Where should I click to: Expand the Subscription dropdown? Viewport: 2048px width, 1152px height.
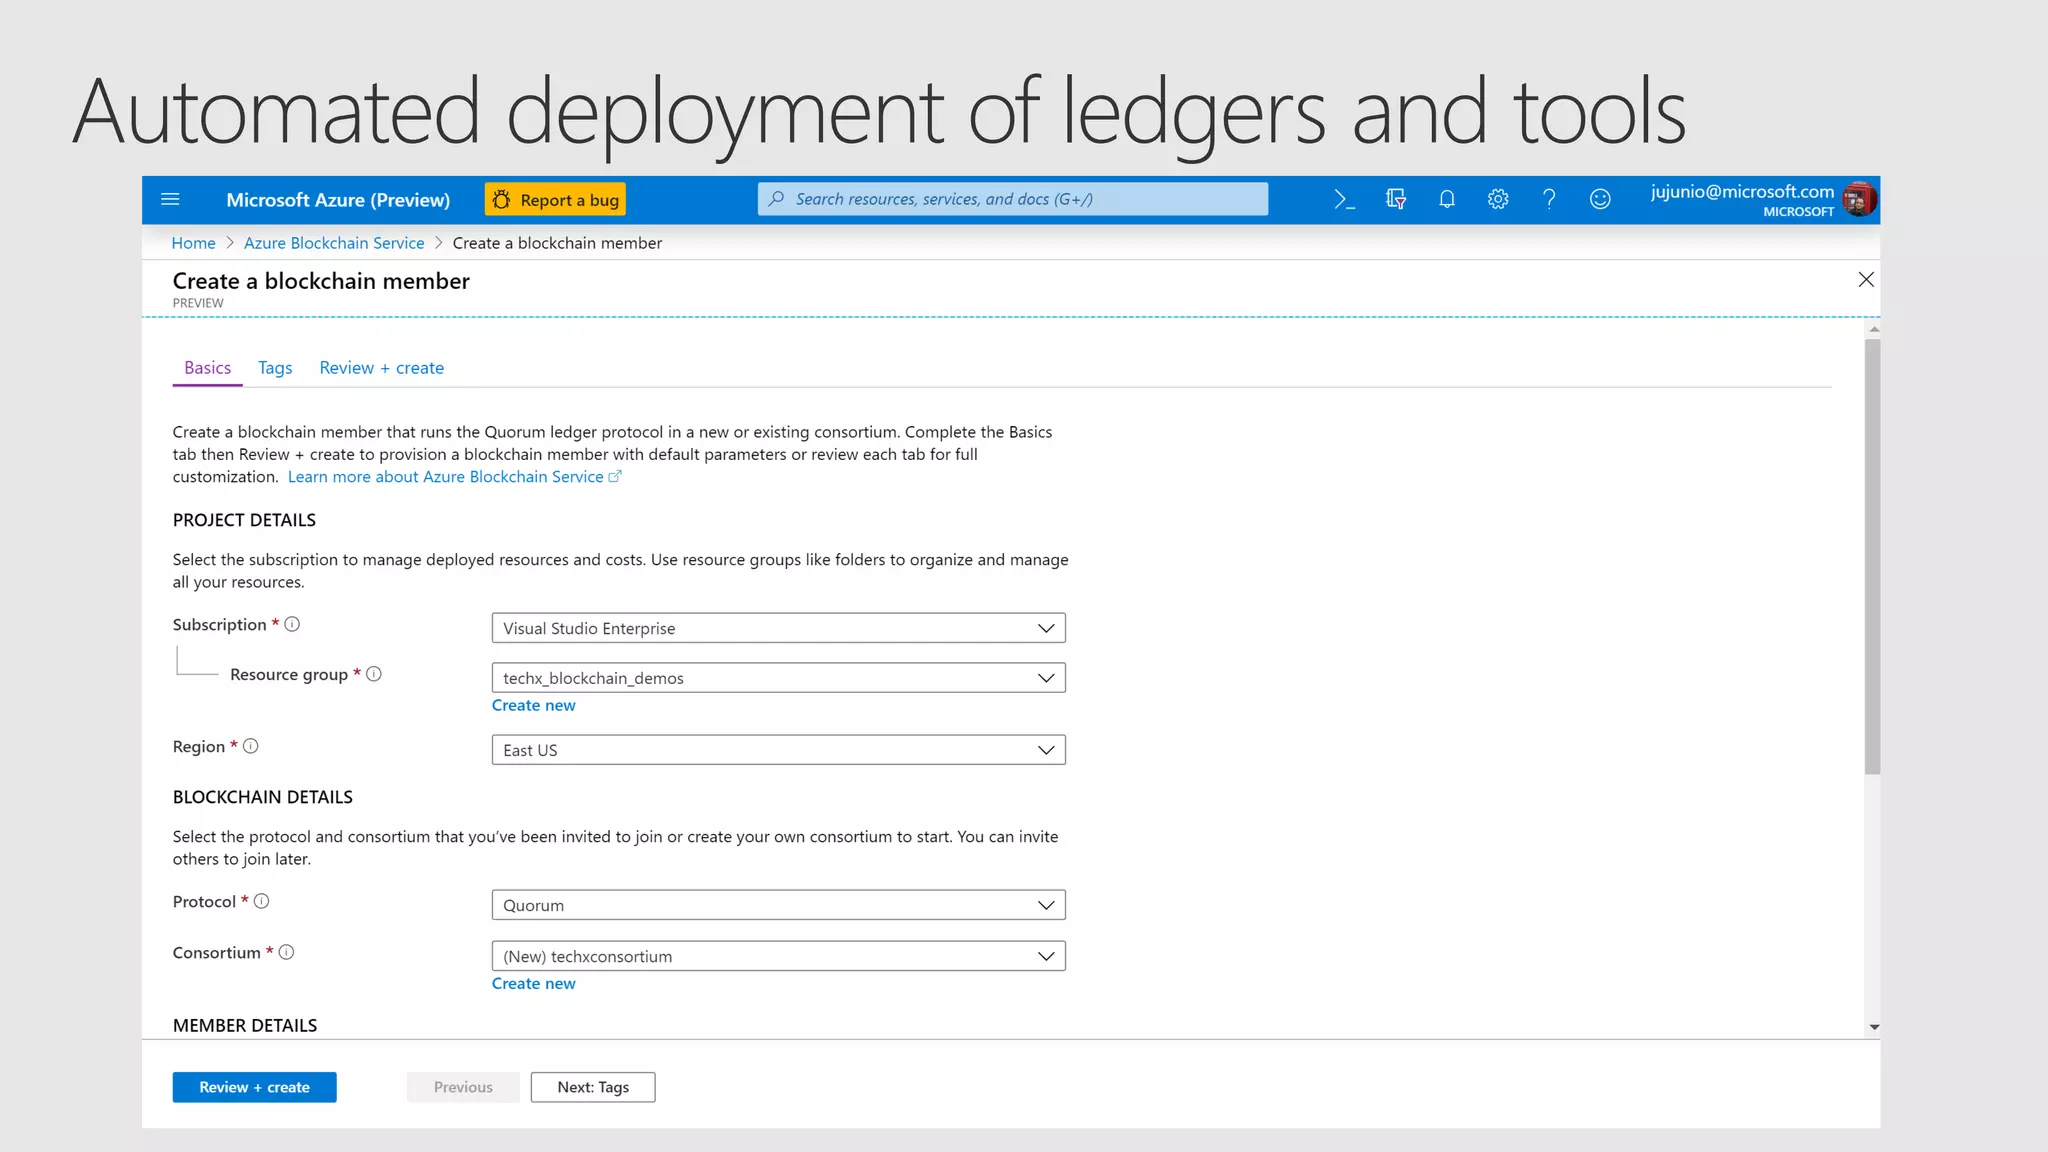coord(778,628)
